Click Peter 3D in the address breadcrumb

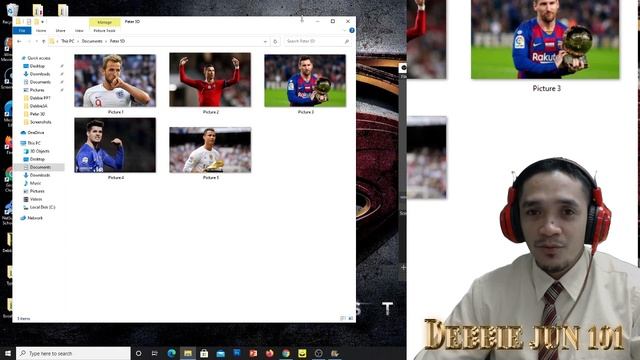pos(117,41)
